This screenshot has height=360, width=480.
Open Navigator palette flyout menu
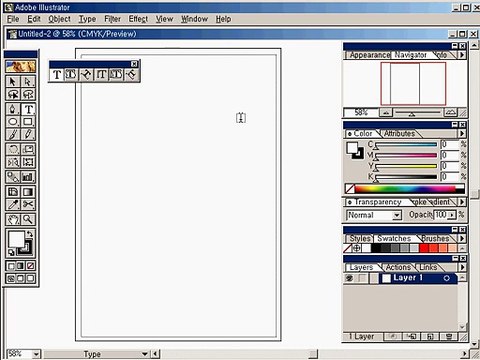click(x=462, y=55)
